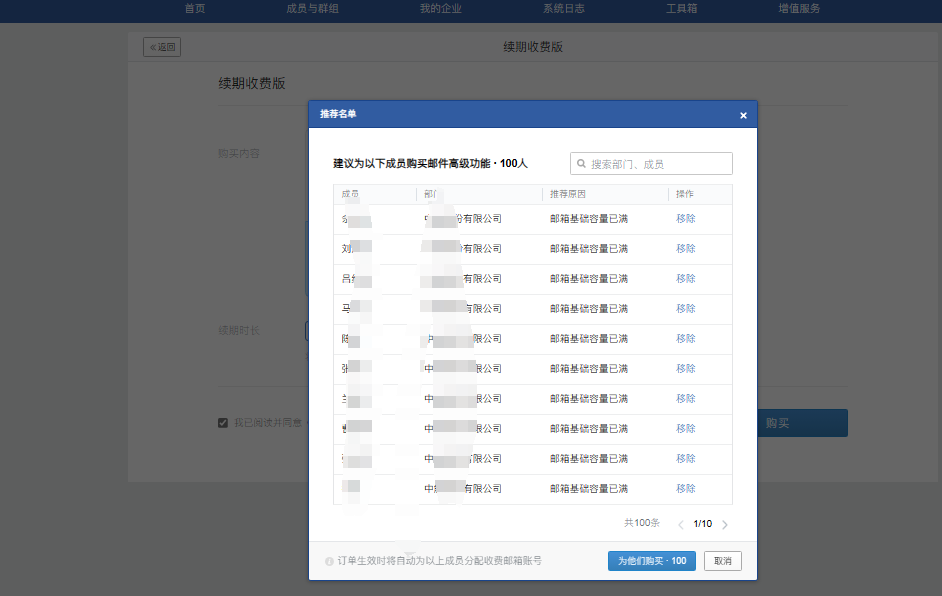
Task: Click the left pagination chevron
Action: click(x=681, y=523)
